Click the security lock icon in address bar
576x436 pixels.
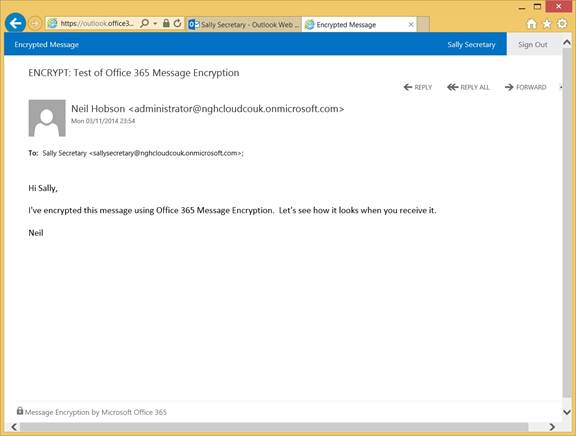point(166,23)
